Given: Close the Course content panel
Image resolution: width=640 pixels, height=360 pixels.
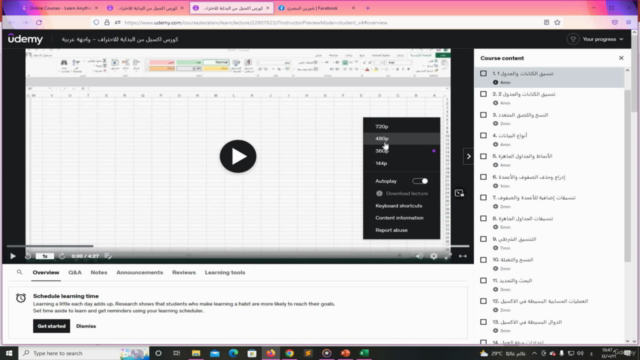Looking at the screenshot, I should (621, 58).
